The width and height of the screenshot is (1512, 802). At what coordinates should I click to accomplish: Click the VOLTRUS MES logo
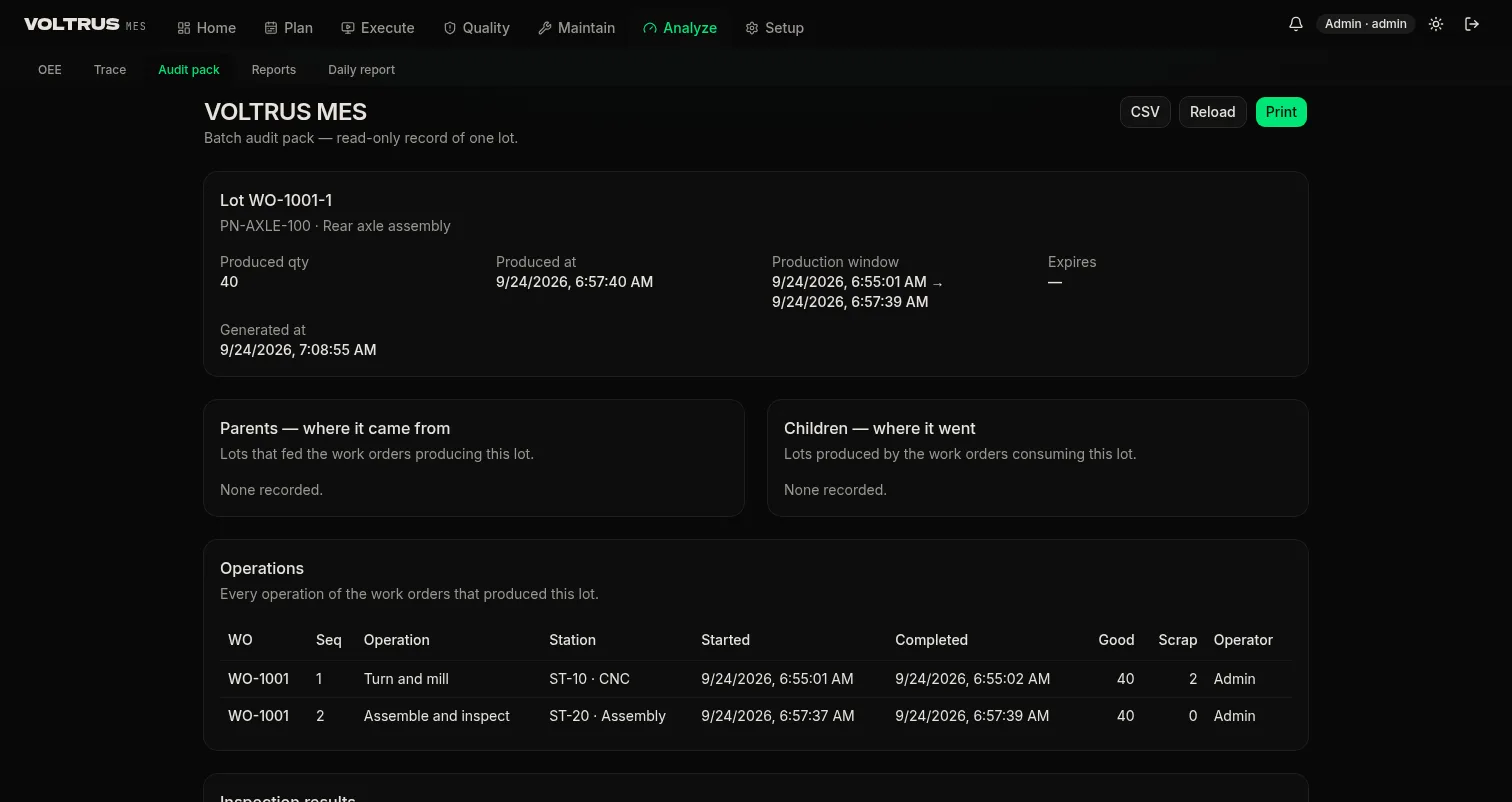click(x=85, y=25)
